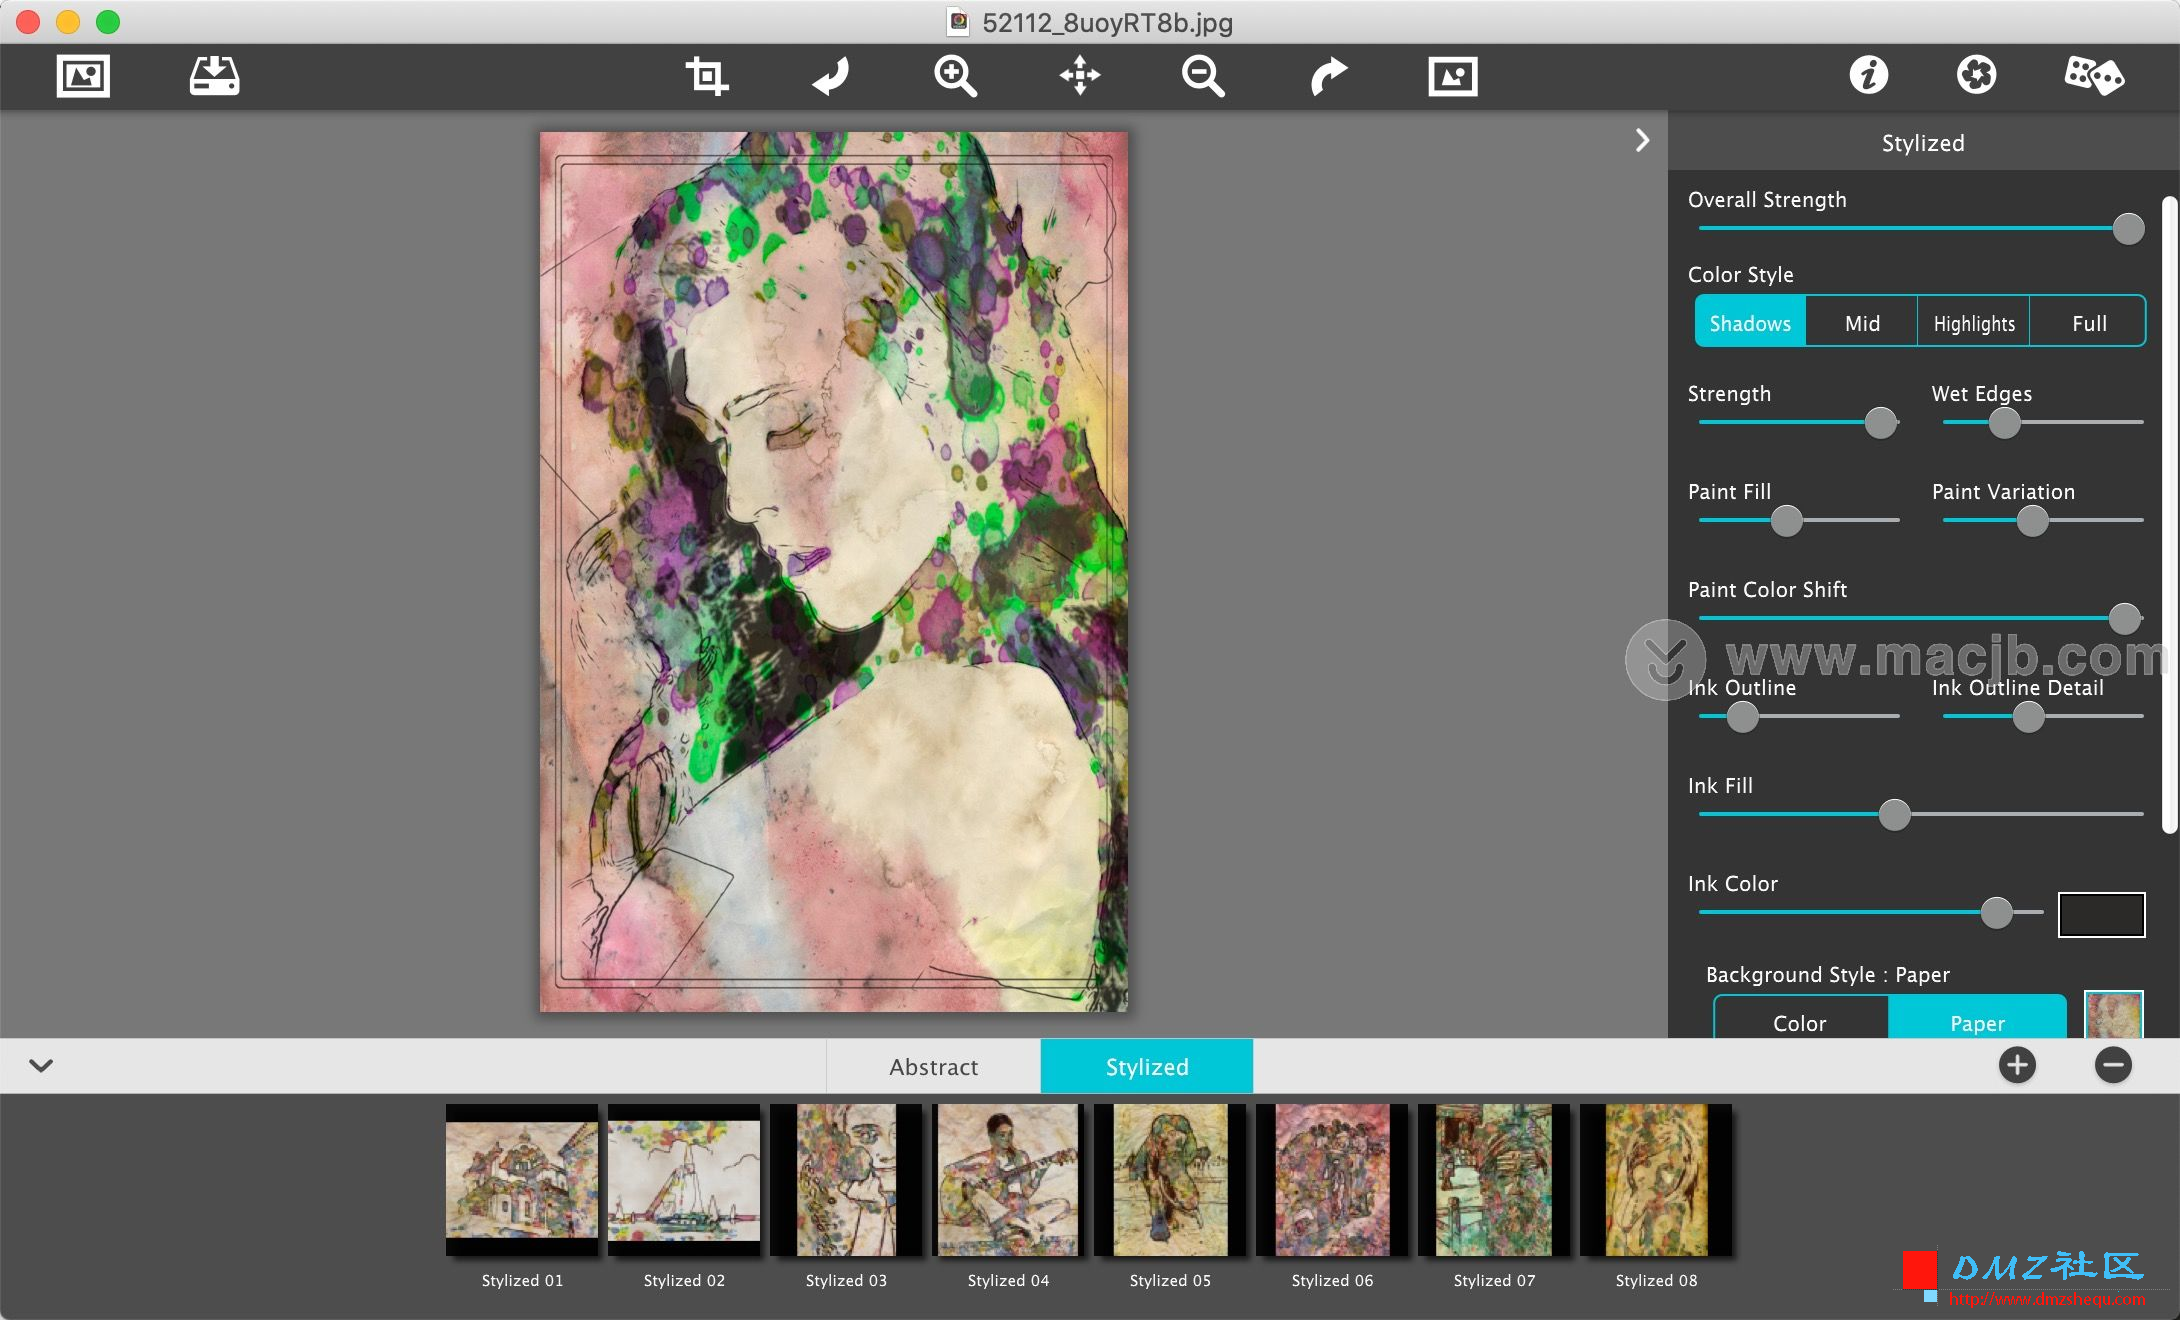Screen dimensions: 2180x1320
Task: Adjust the Strength slider handle
Action: pos(1881,423)
